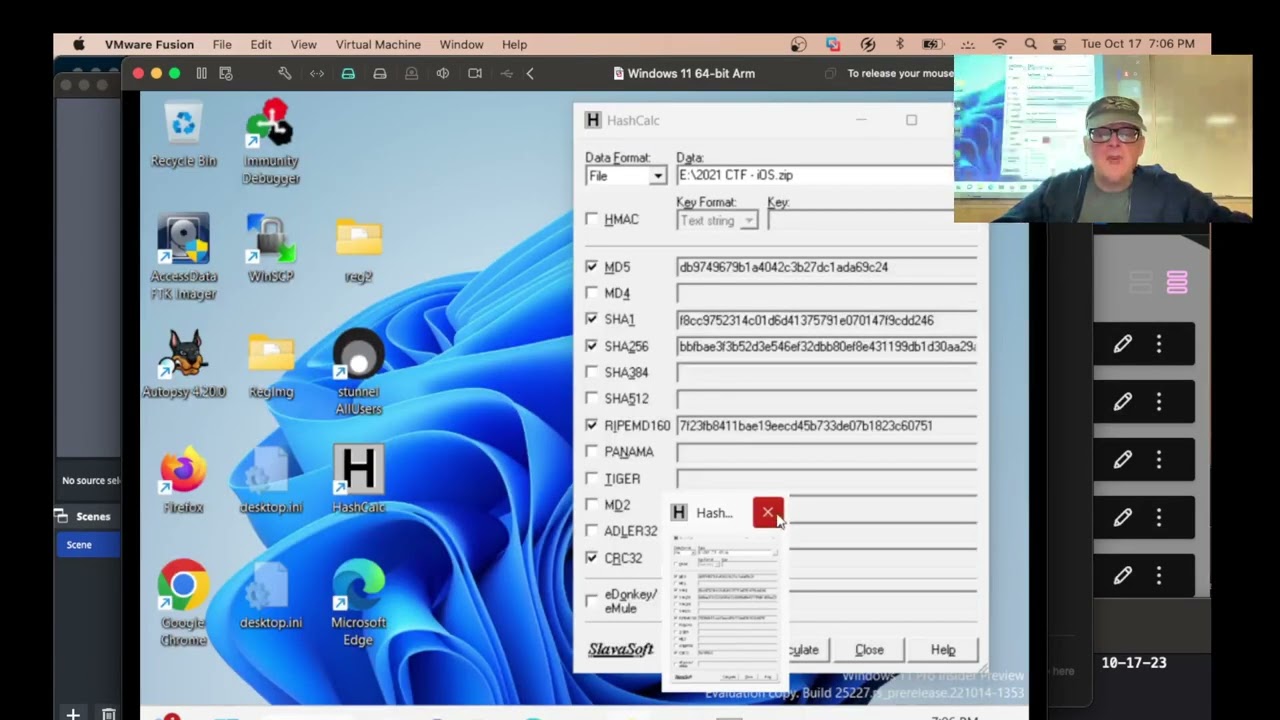Enable the MD2 checkbox

[592, 504]
